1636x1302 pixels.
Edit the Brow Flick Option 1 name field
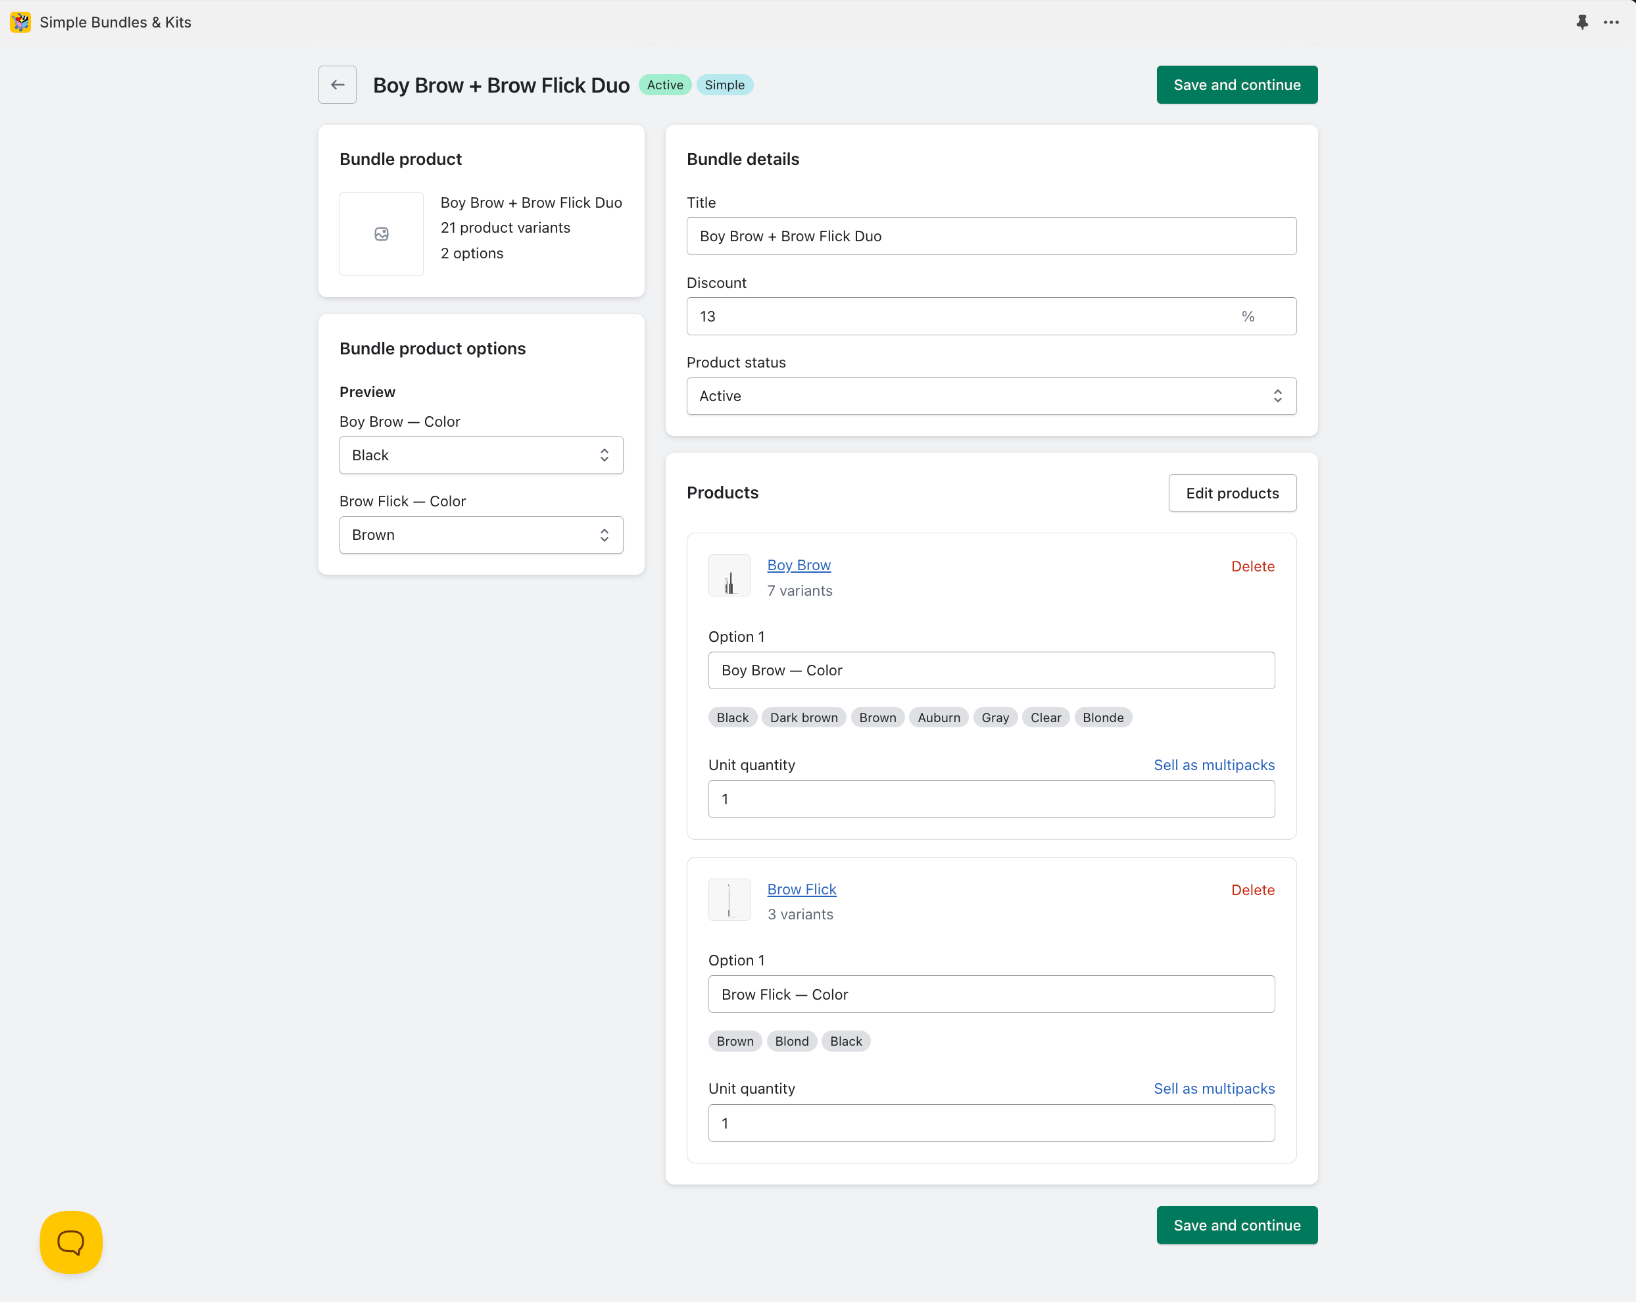point(991,994)
